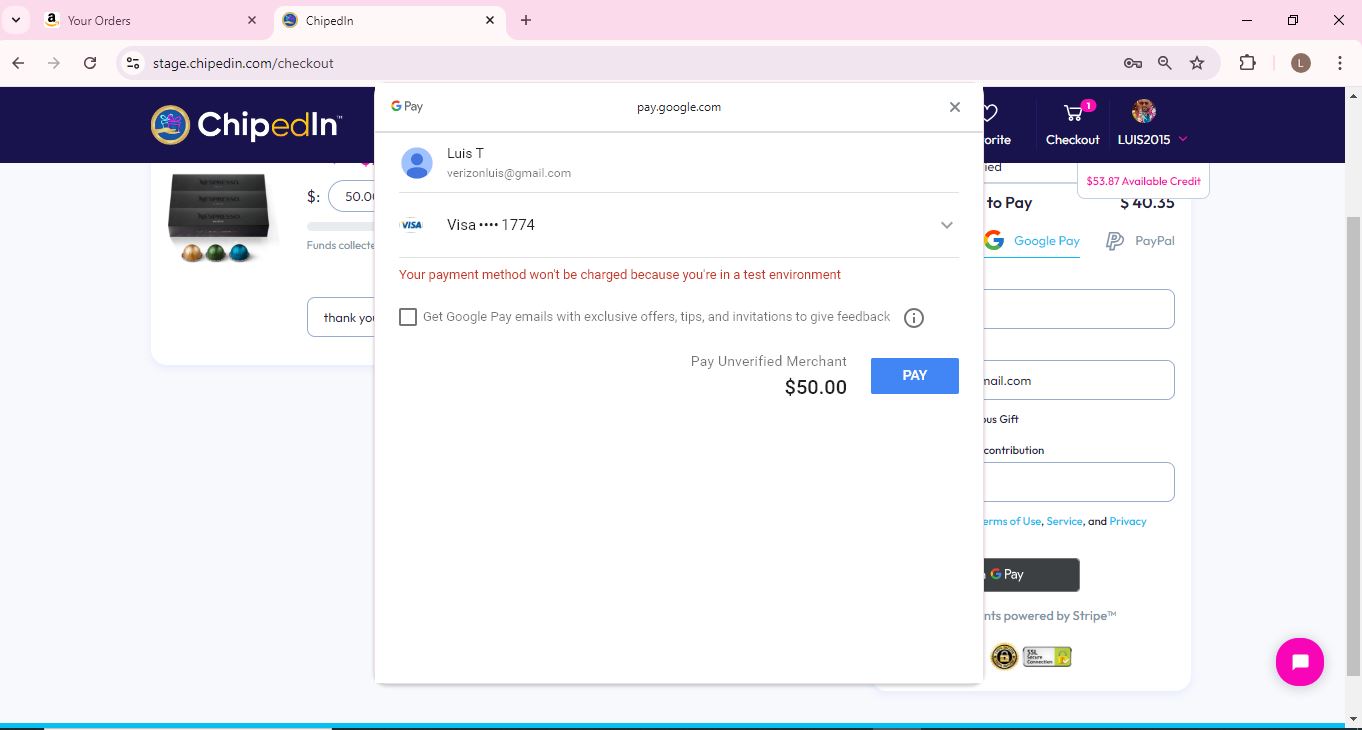
Task: Open the Extensions puzzle icon
Action: 1247,63
